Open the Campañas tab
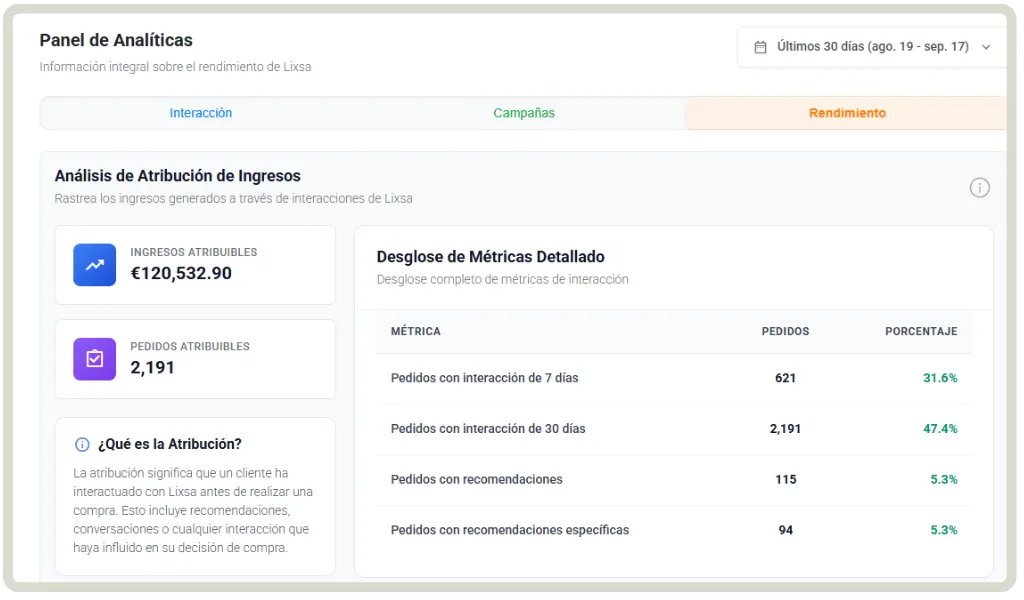The height and width of the screenshot is (600, 1024). 524,113
